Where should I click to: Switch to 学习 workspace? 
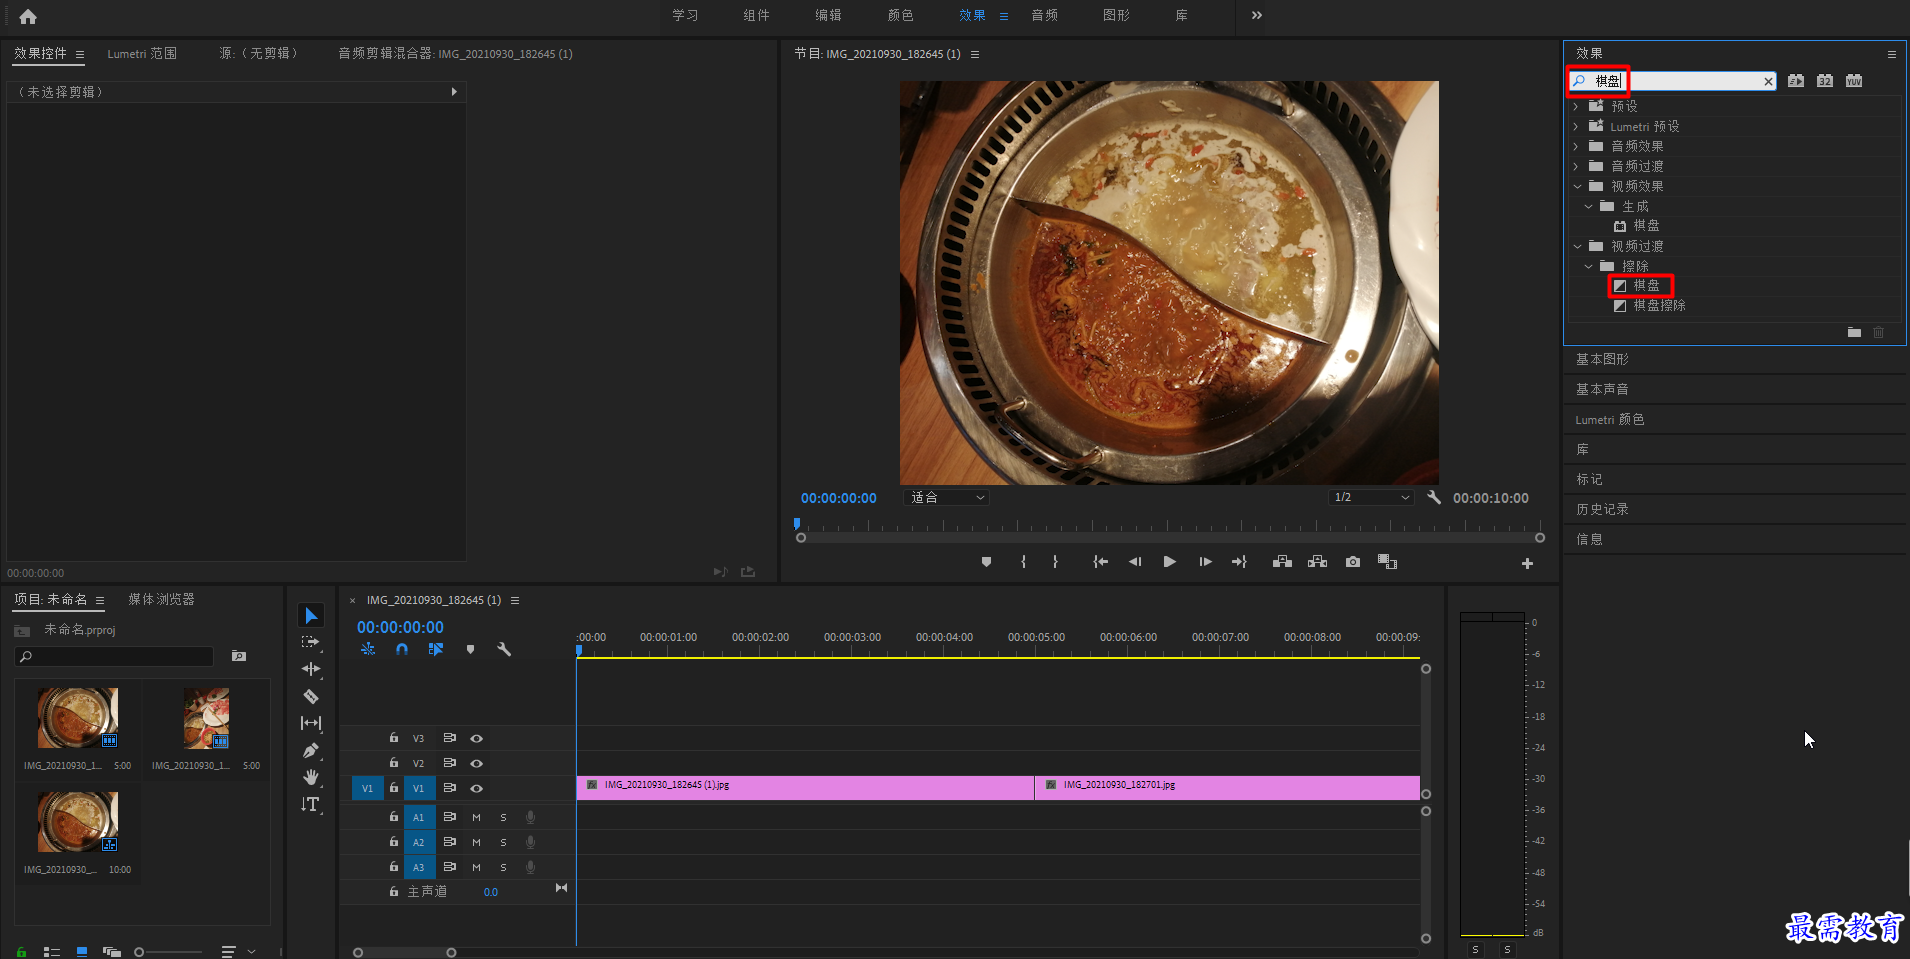click(685, 15)
